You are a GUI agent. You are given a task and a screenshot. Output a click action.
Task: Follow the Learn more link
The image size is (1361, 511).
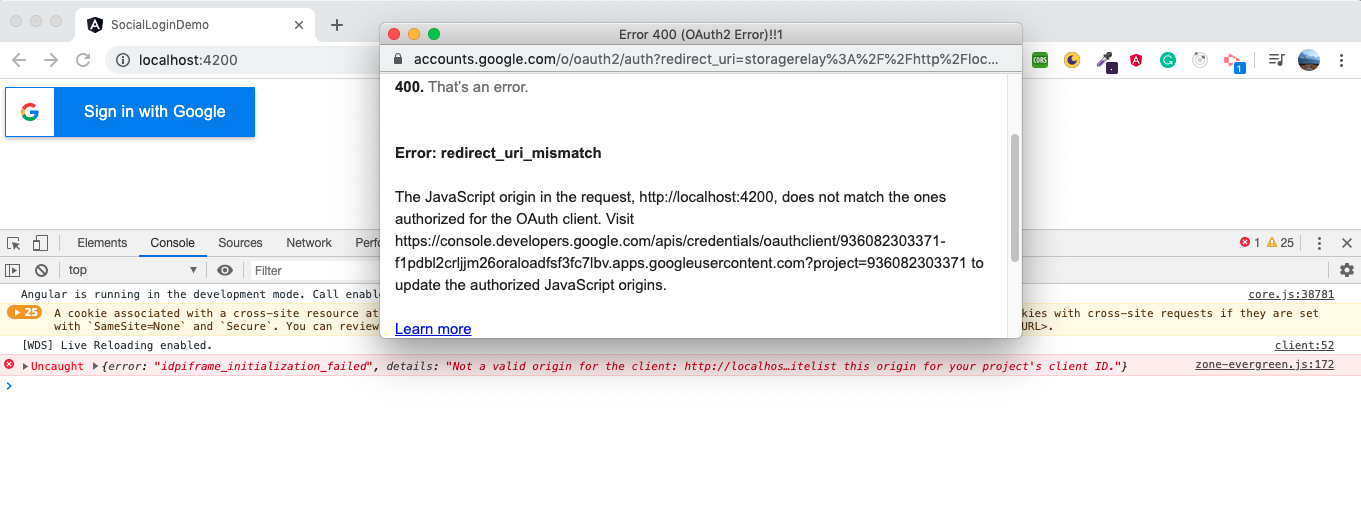pyautogui.click(x=433, y=329)
